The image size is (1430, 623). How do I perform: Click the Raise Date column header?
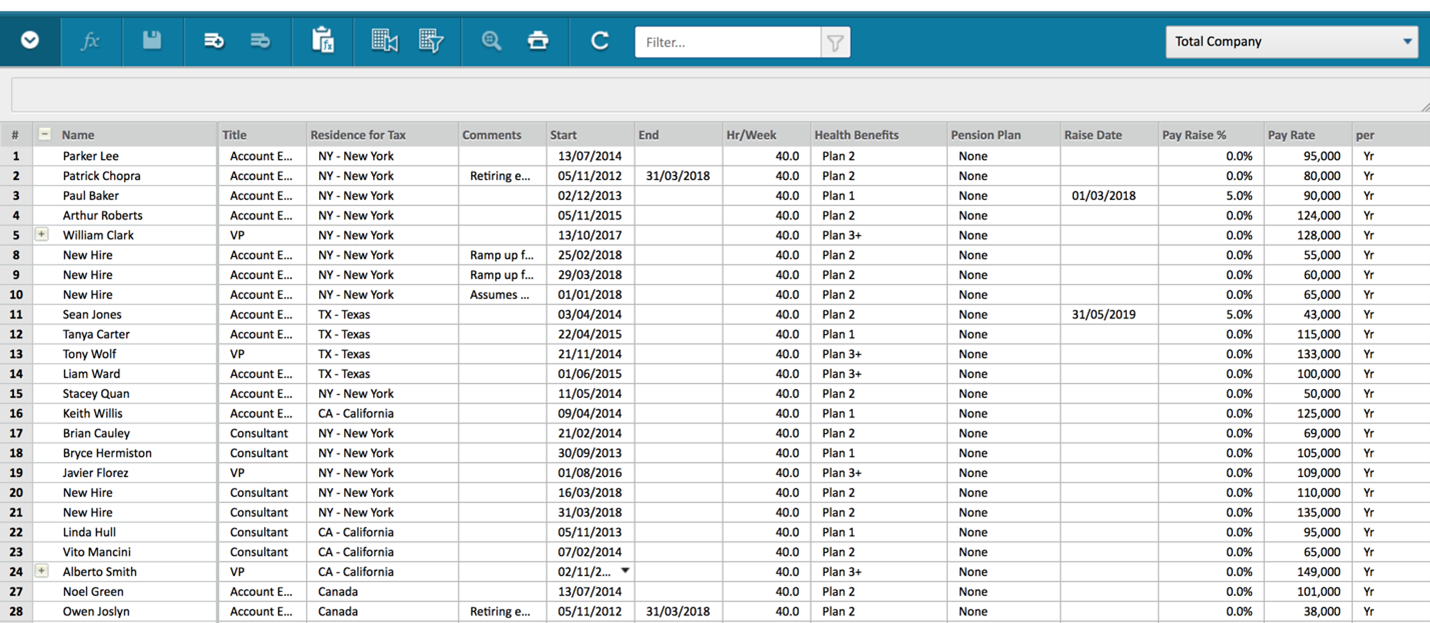1093,135
